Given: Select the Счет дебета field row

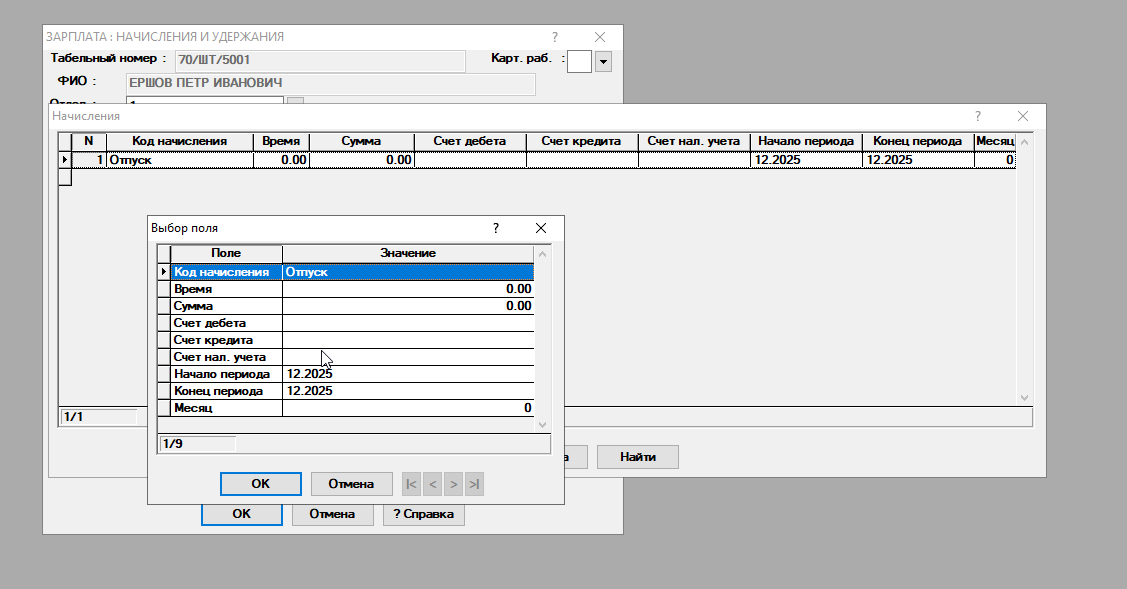Looking at the screenshot, I should click(226, 323).
